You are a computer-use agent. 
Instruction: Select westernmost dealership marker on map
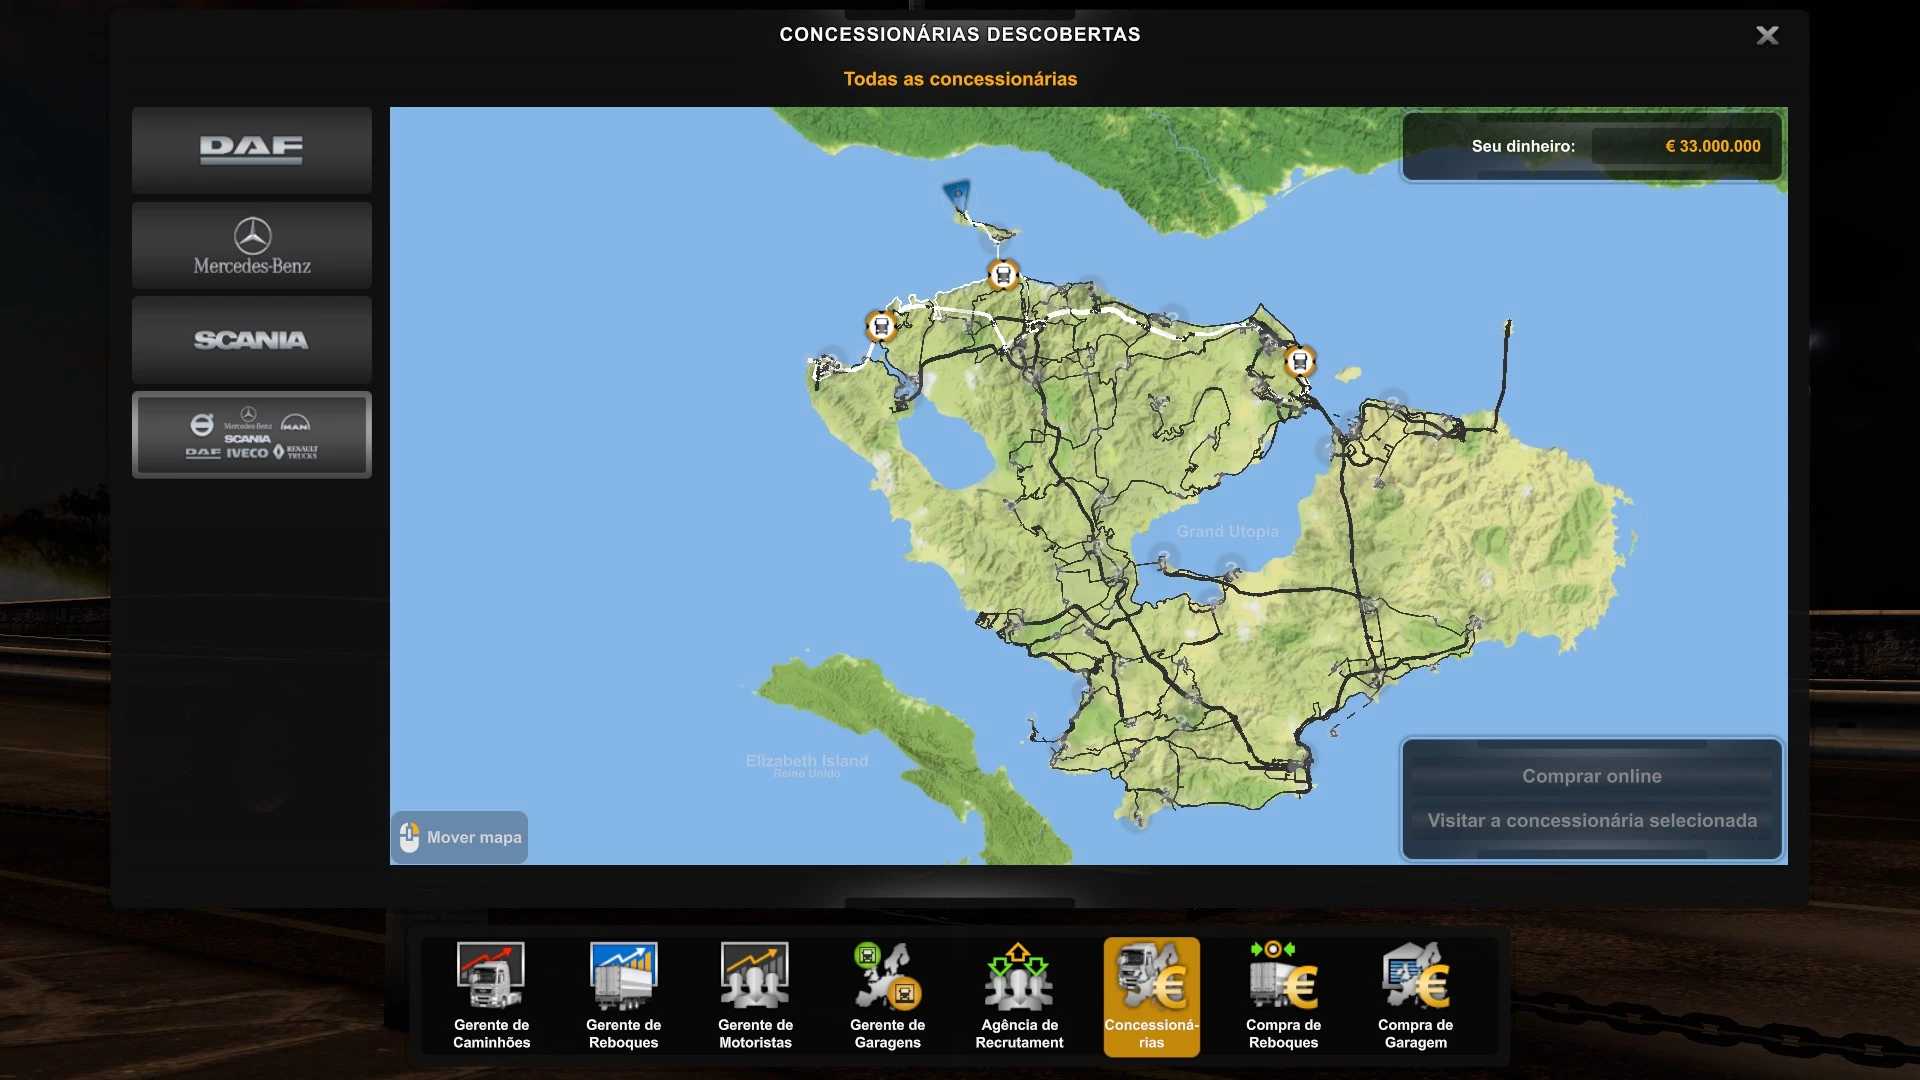880,326
